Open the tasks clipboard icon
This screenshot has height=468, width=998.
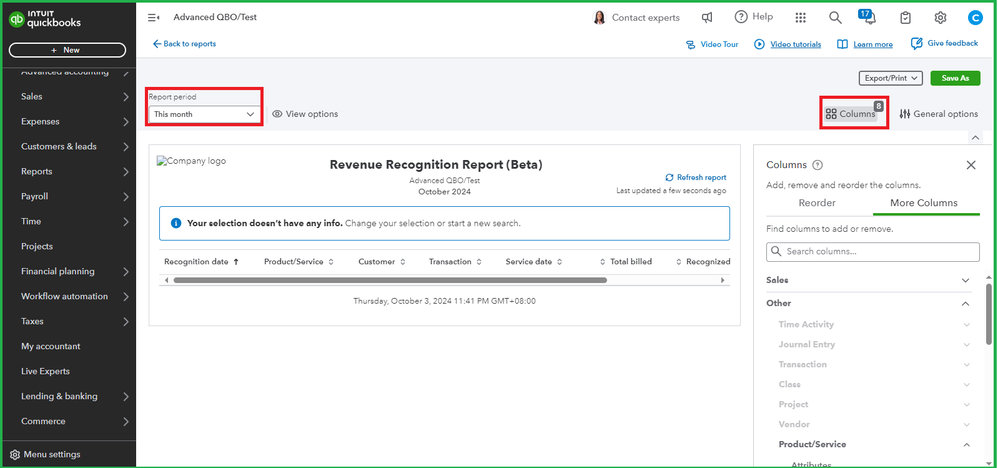pyautogui.click(x=905, y=18)
